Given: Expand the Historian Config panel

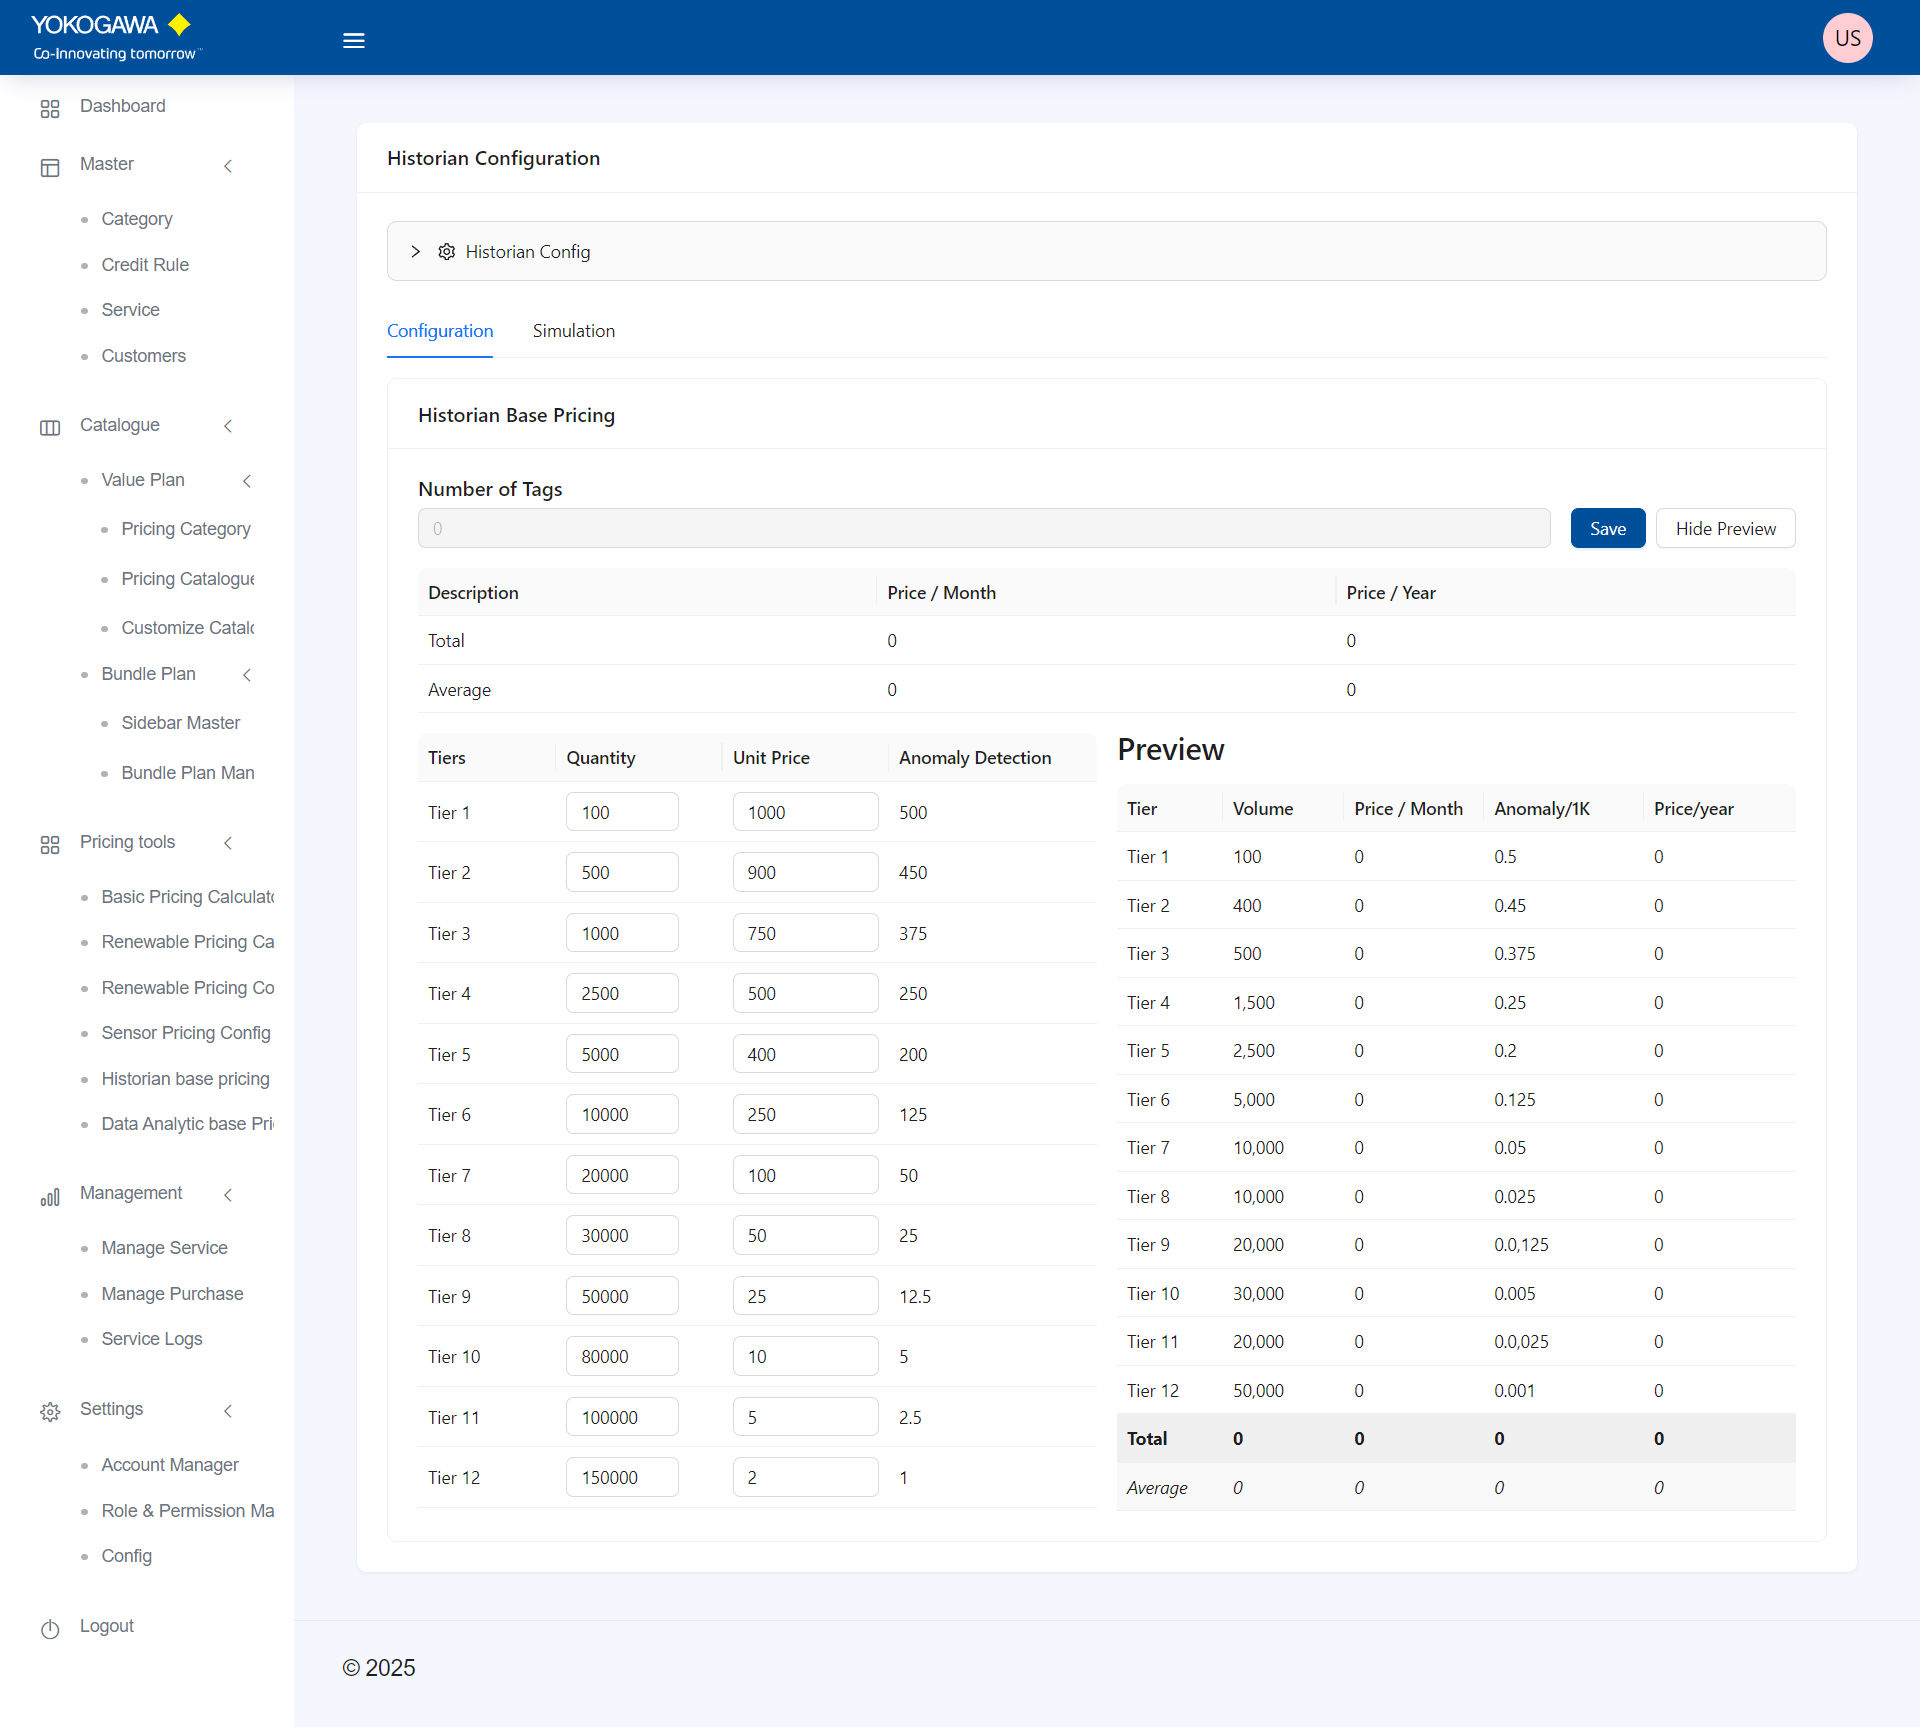Looking at the screenshot, I should point(416,252).
